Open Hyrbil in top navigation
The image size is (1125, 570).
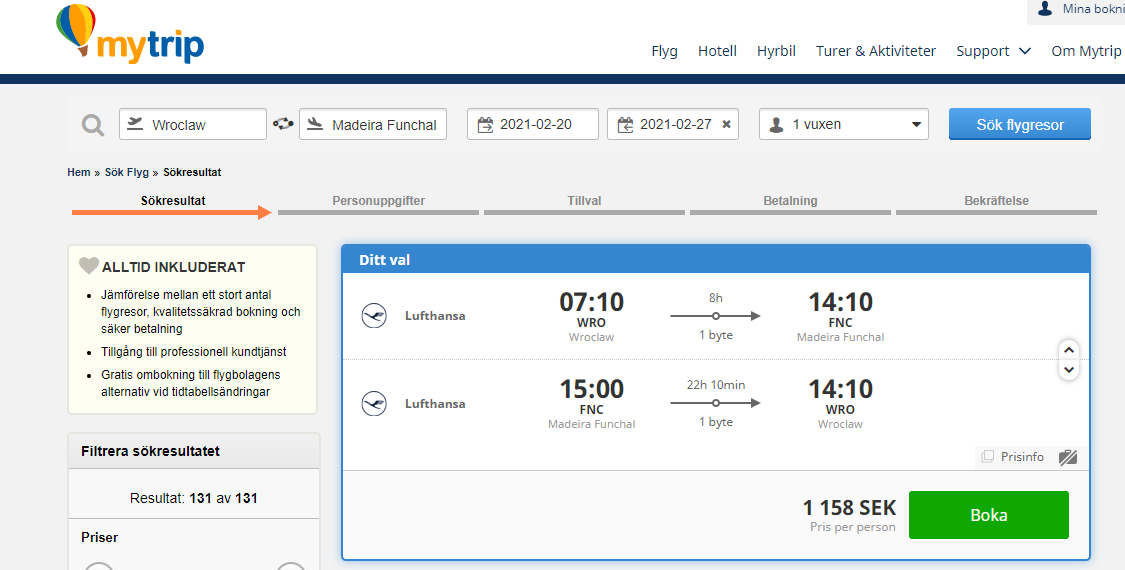point(776,51)
